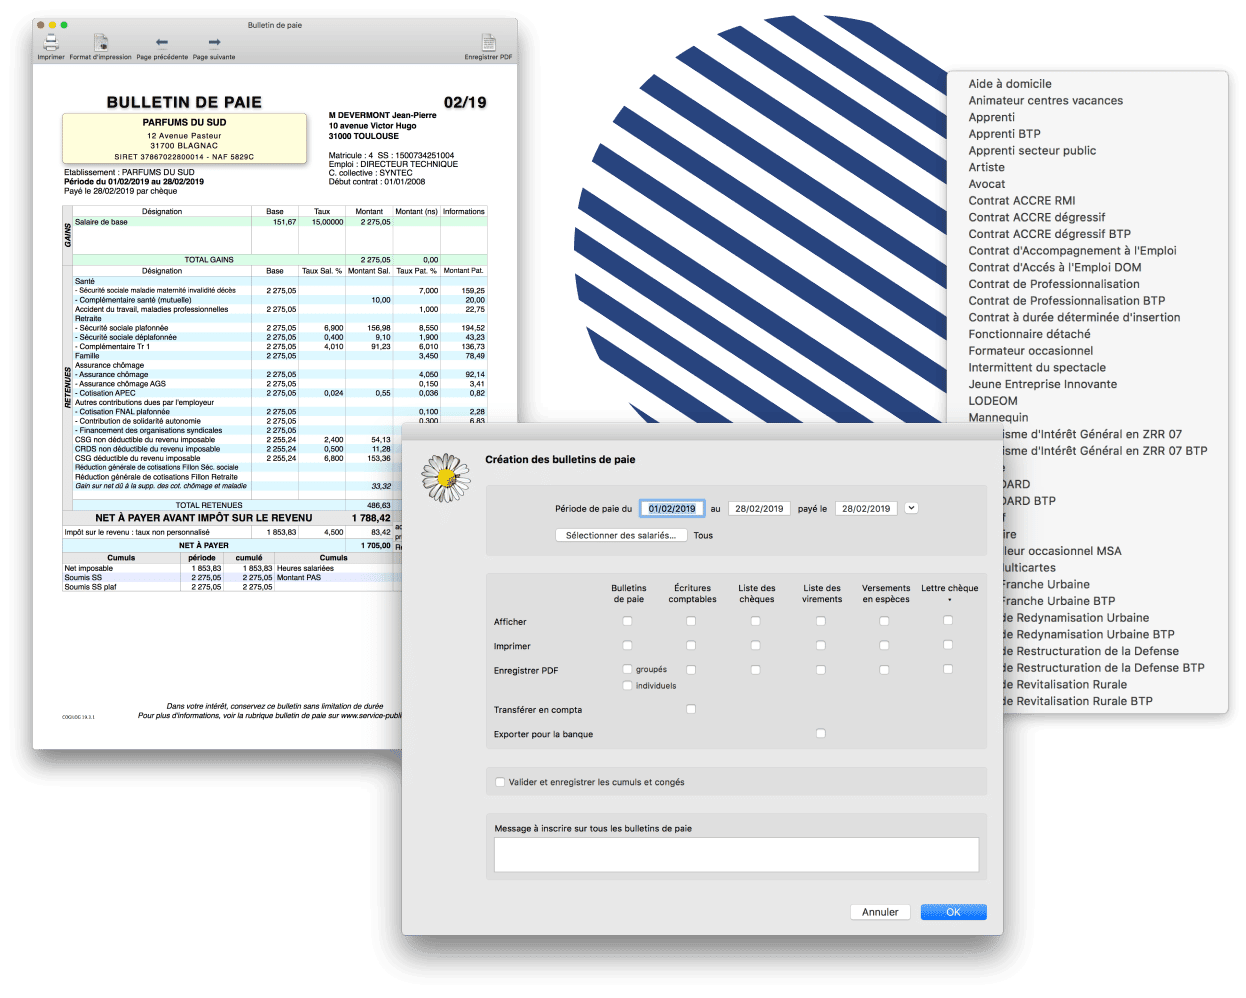Choose Contrat de Professionnalisation BTP
This screenshot has width=1246, height=998.
tap(1066, 301)
